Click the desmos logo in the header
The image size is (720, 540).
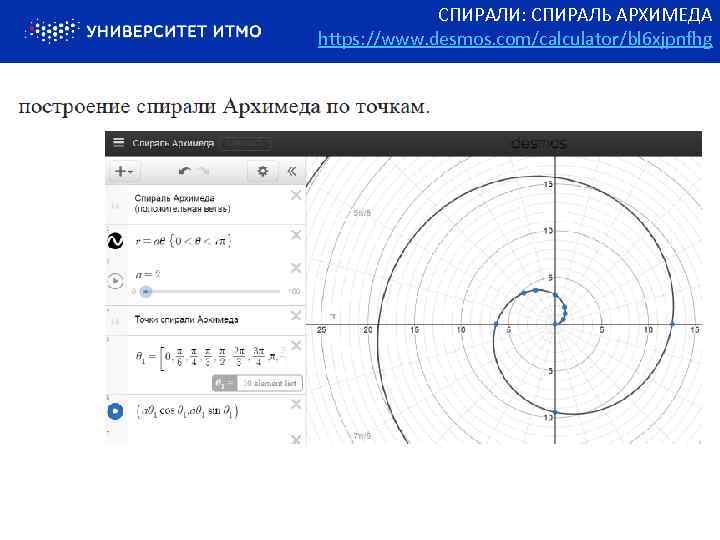tap(539, 143)
